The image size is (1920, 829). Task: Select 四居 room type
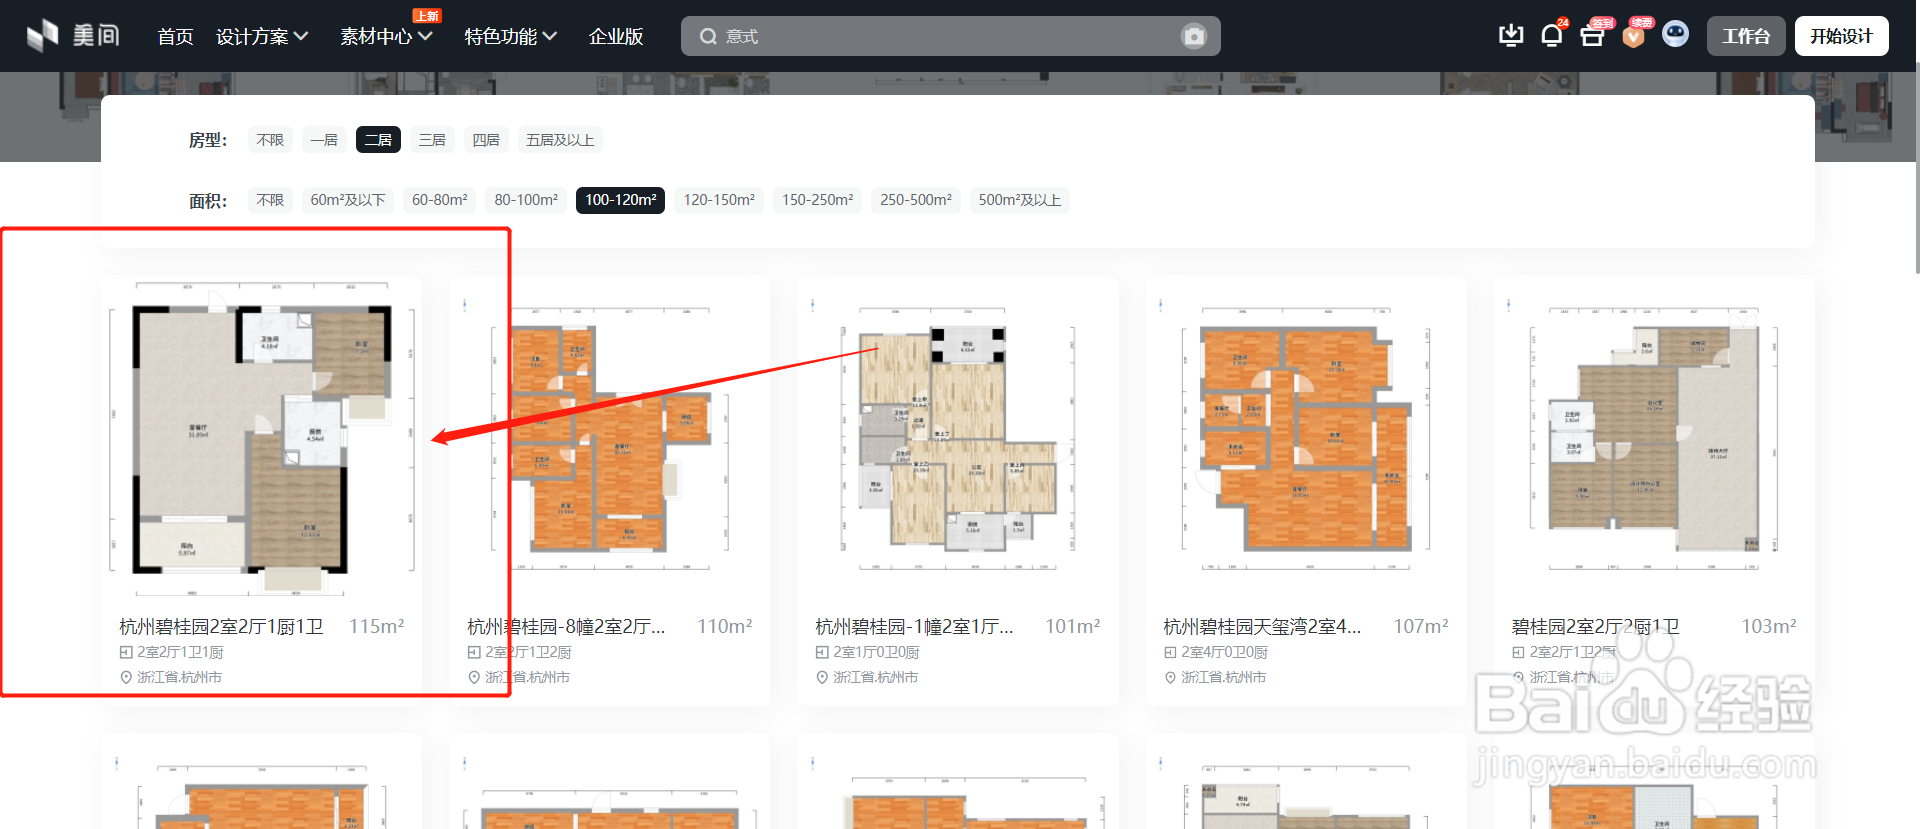486,140
